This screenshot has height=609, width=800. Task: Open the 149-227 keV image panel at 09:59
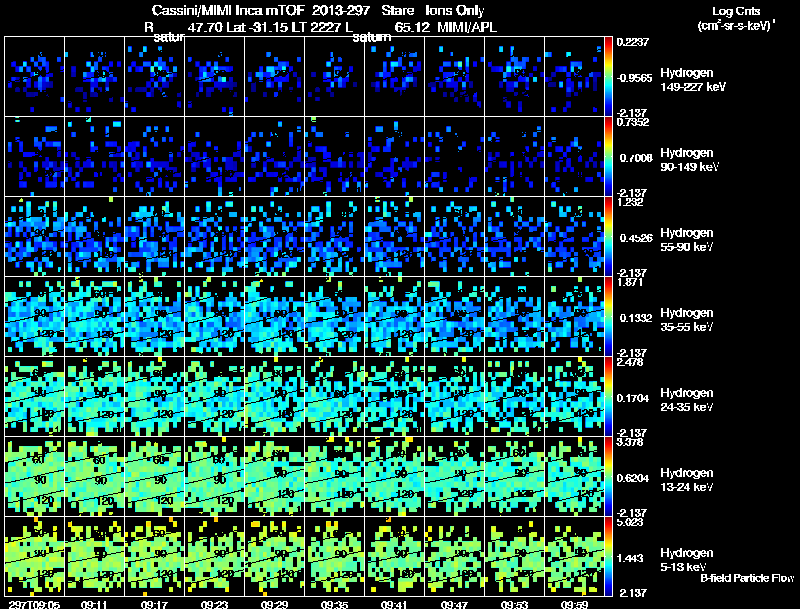pos(574,76)
